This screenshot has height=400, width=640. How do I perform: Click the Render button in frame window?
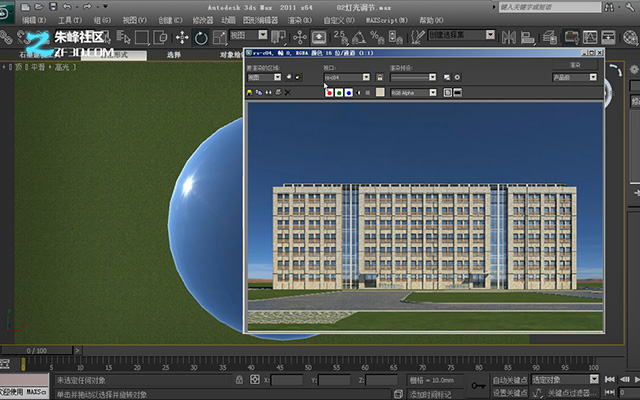coord(575,65)
